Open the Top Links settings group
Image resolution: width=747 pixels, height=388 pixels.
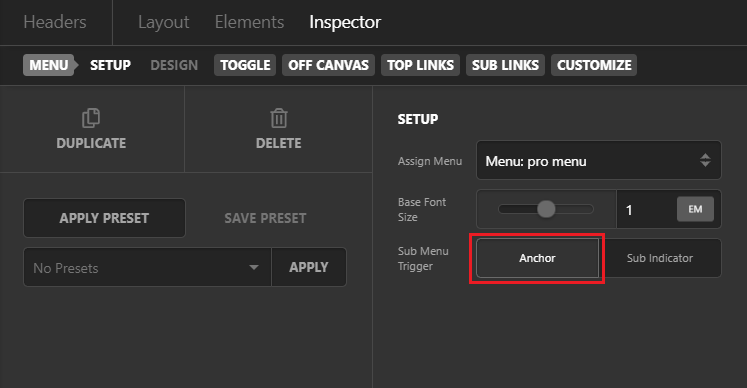(x=420, y=65)
